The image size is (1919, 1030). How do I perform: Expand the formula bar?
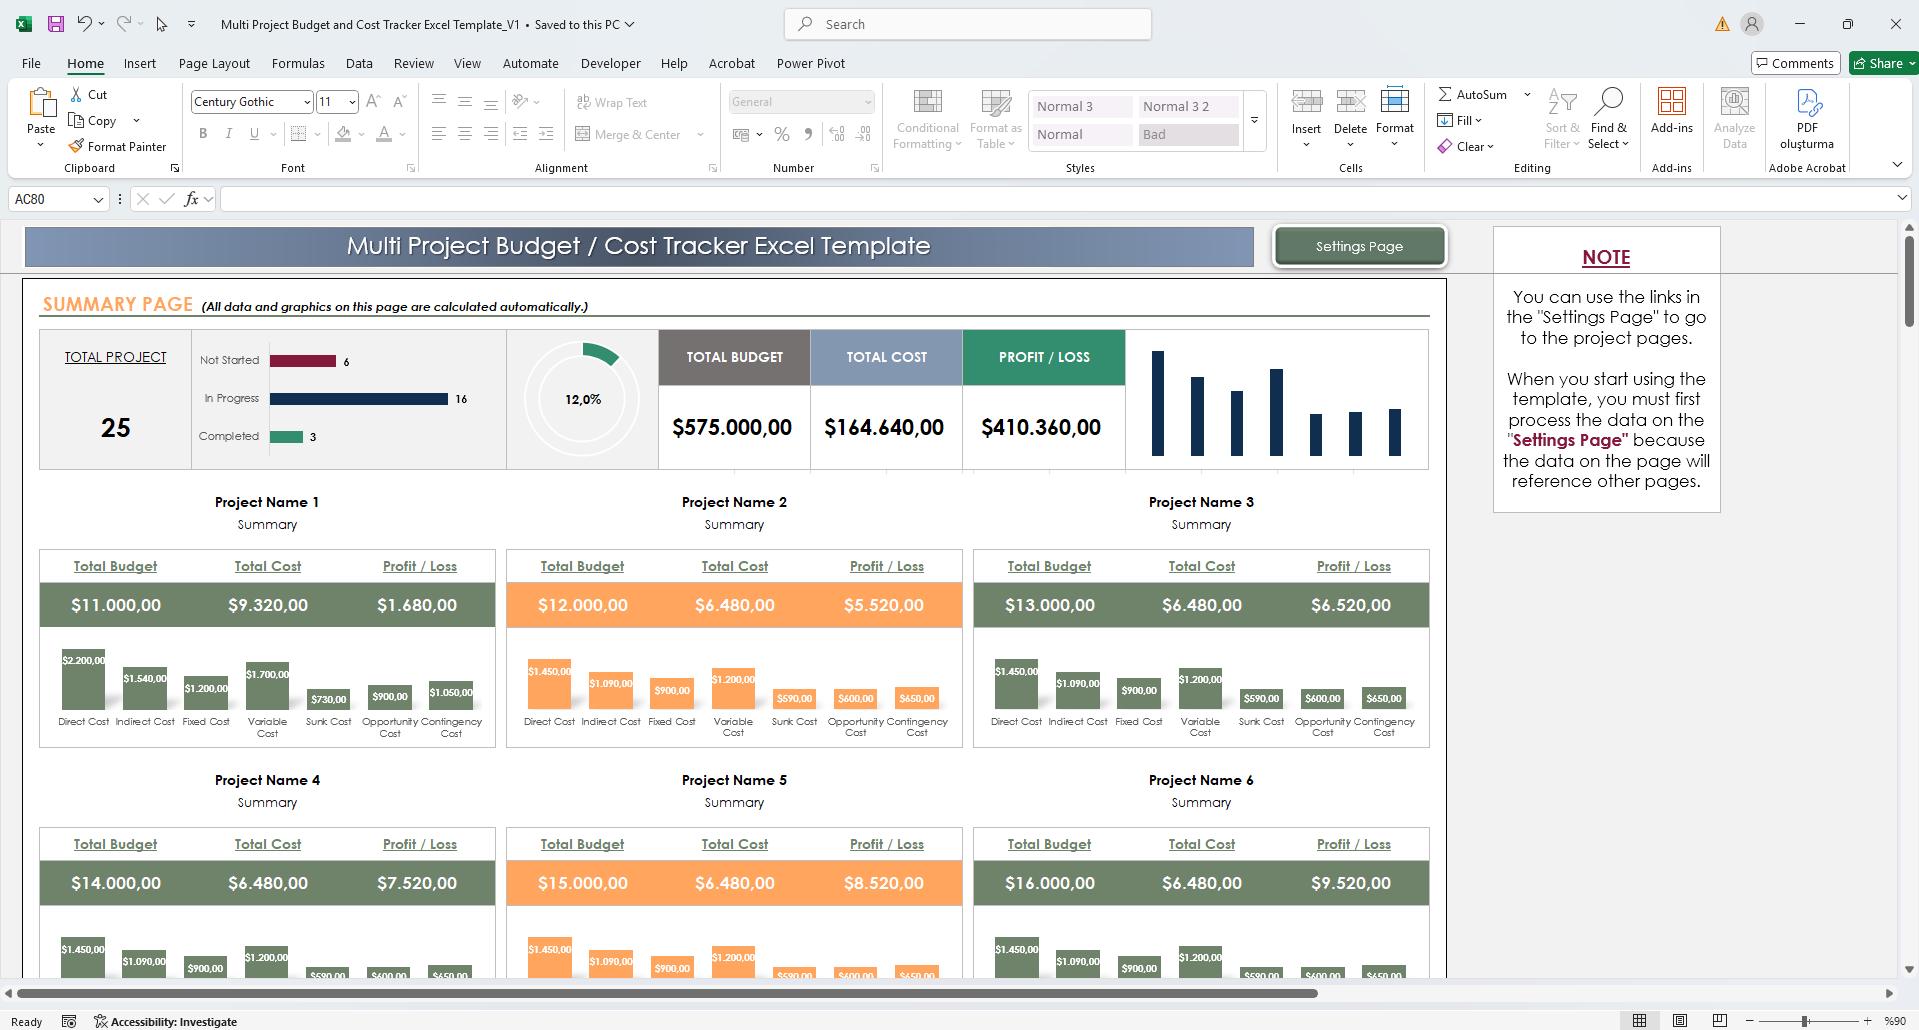[x=1902, y=198]
